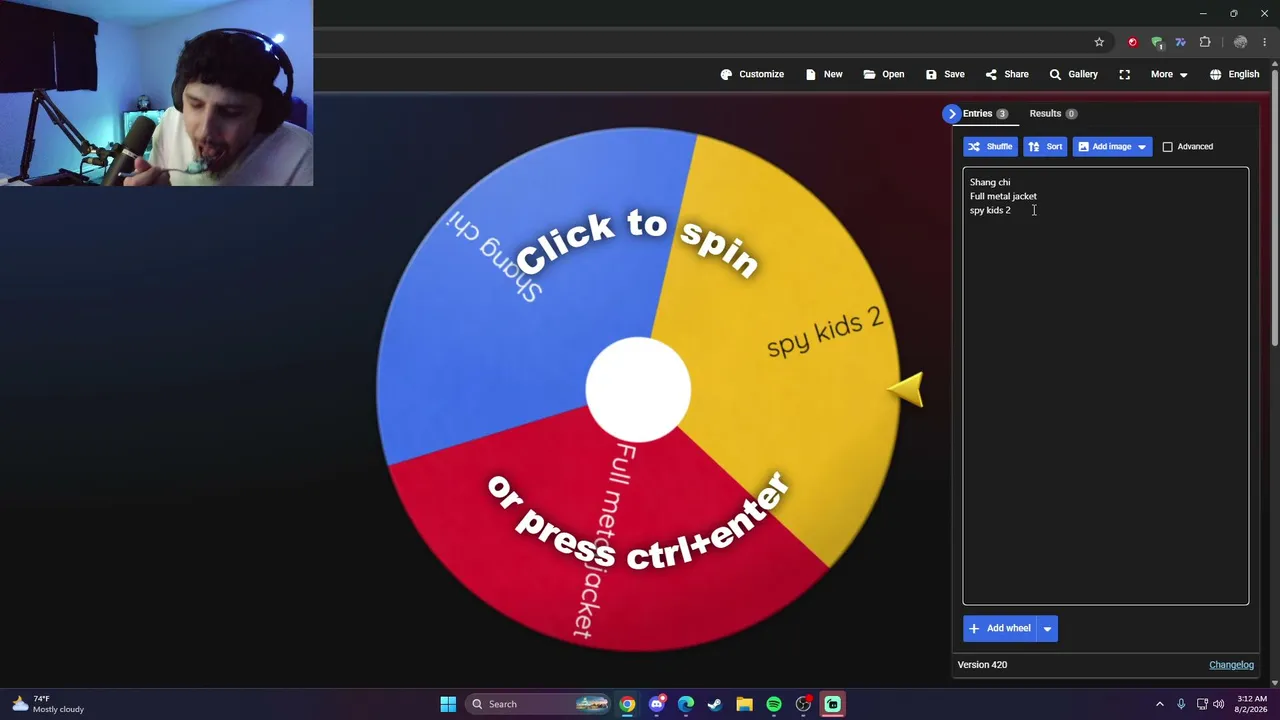Click 'Shang chi' entry text line

[x=990, y=182]
